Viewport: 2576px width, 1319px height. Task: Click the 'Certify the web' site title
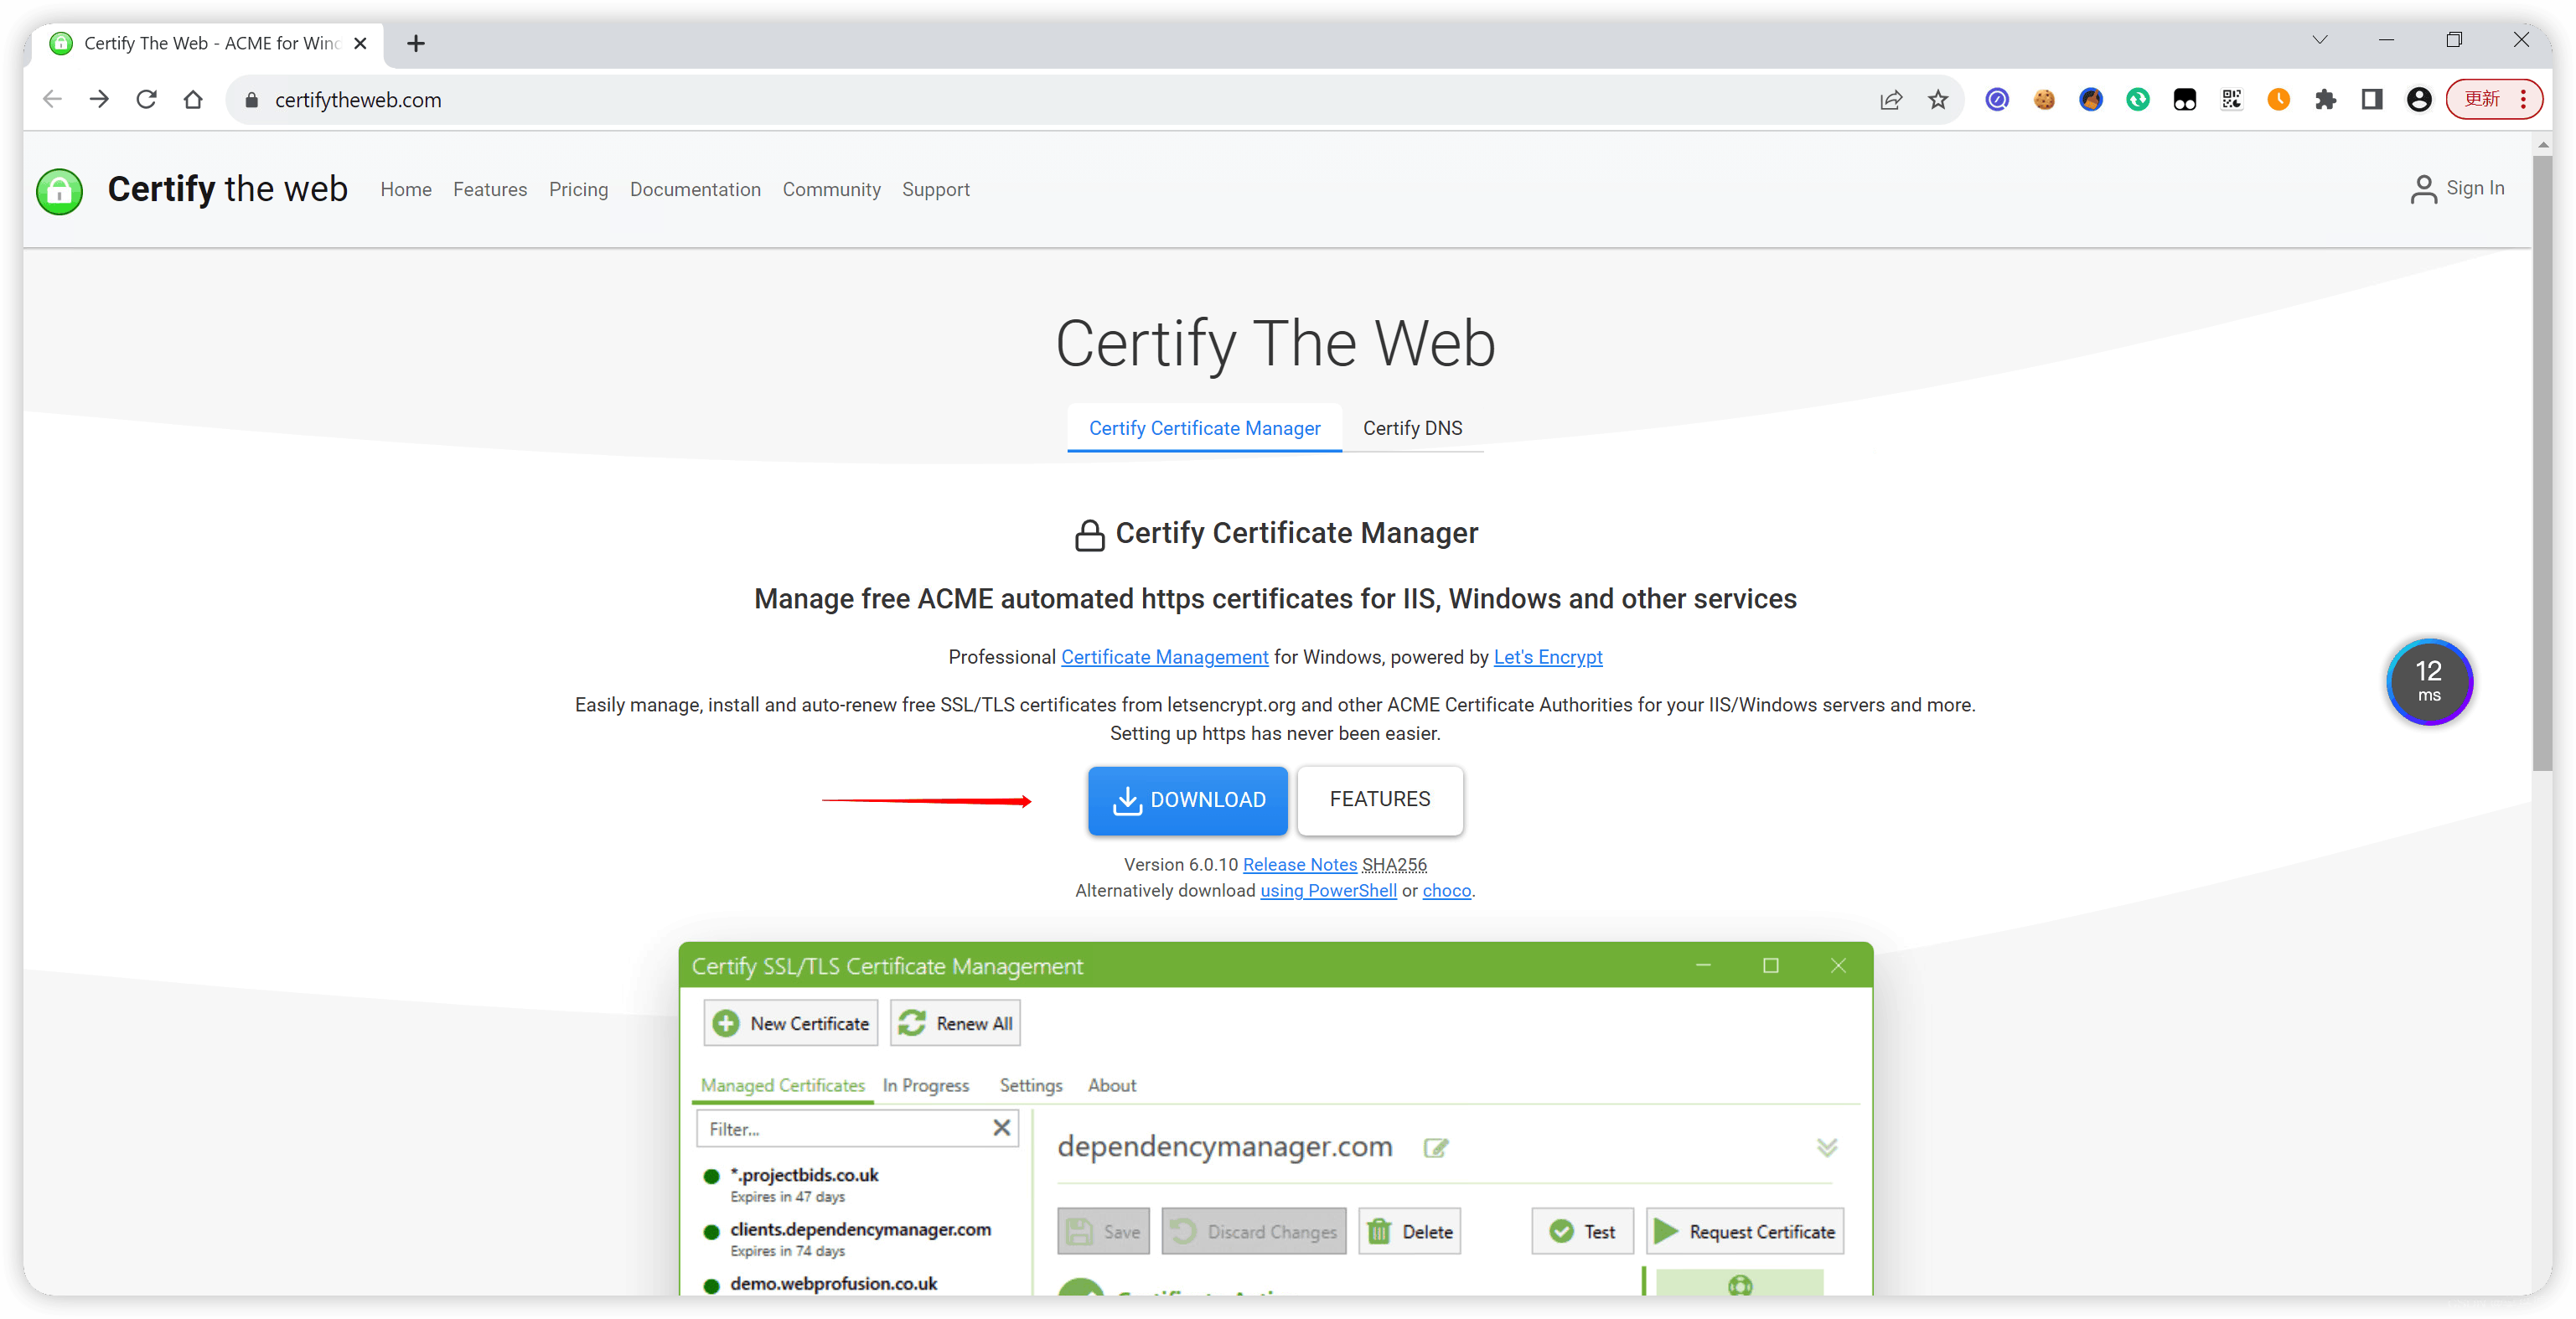click(x=227, y=189)
